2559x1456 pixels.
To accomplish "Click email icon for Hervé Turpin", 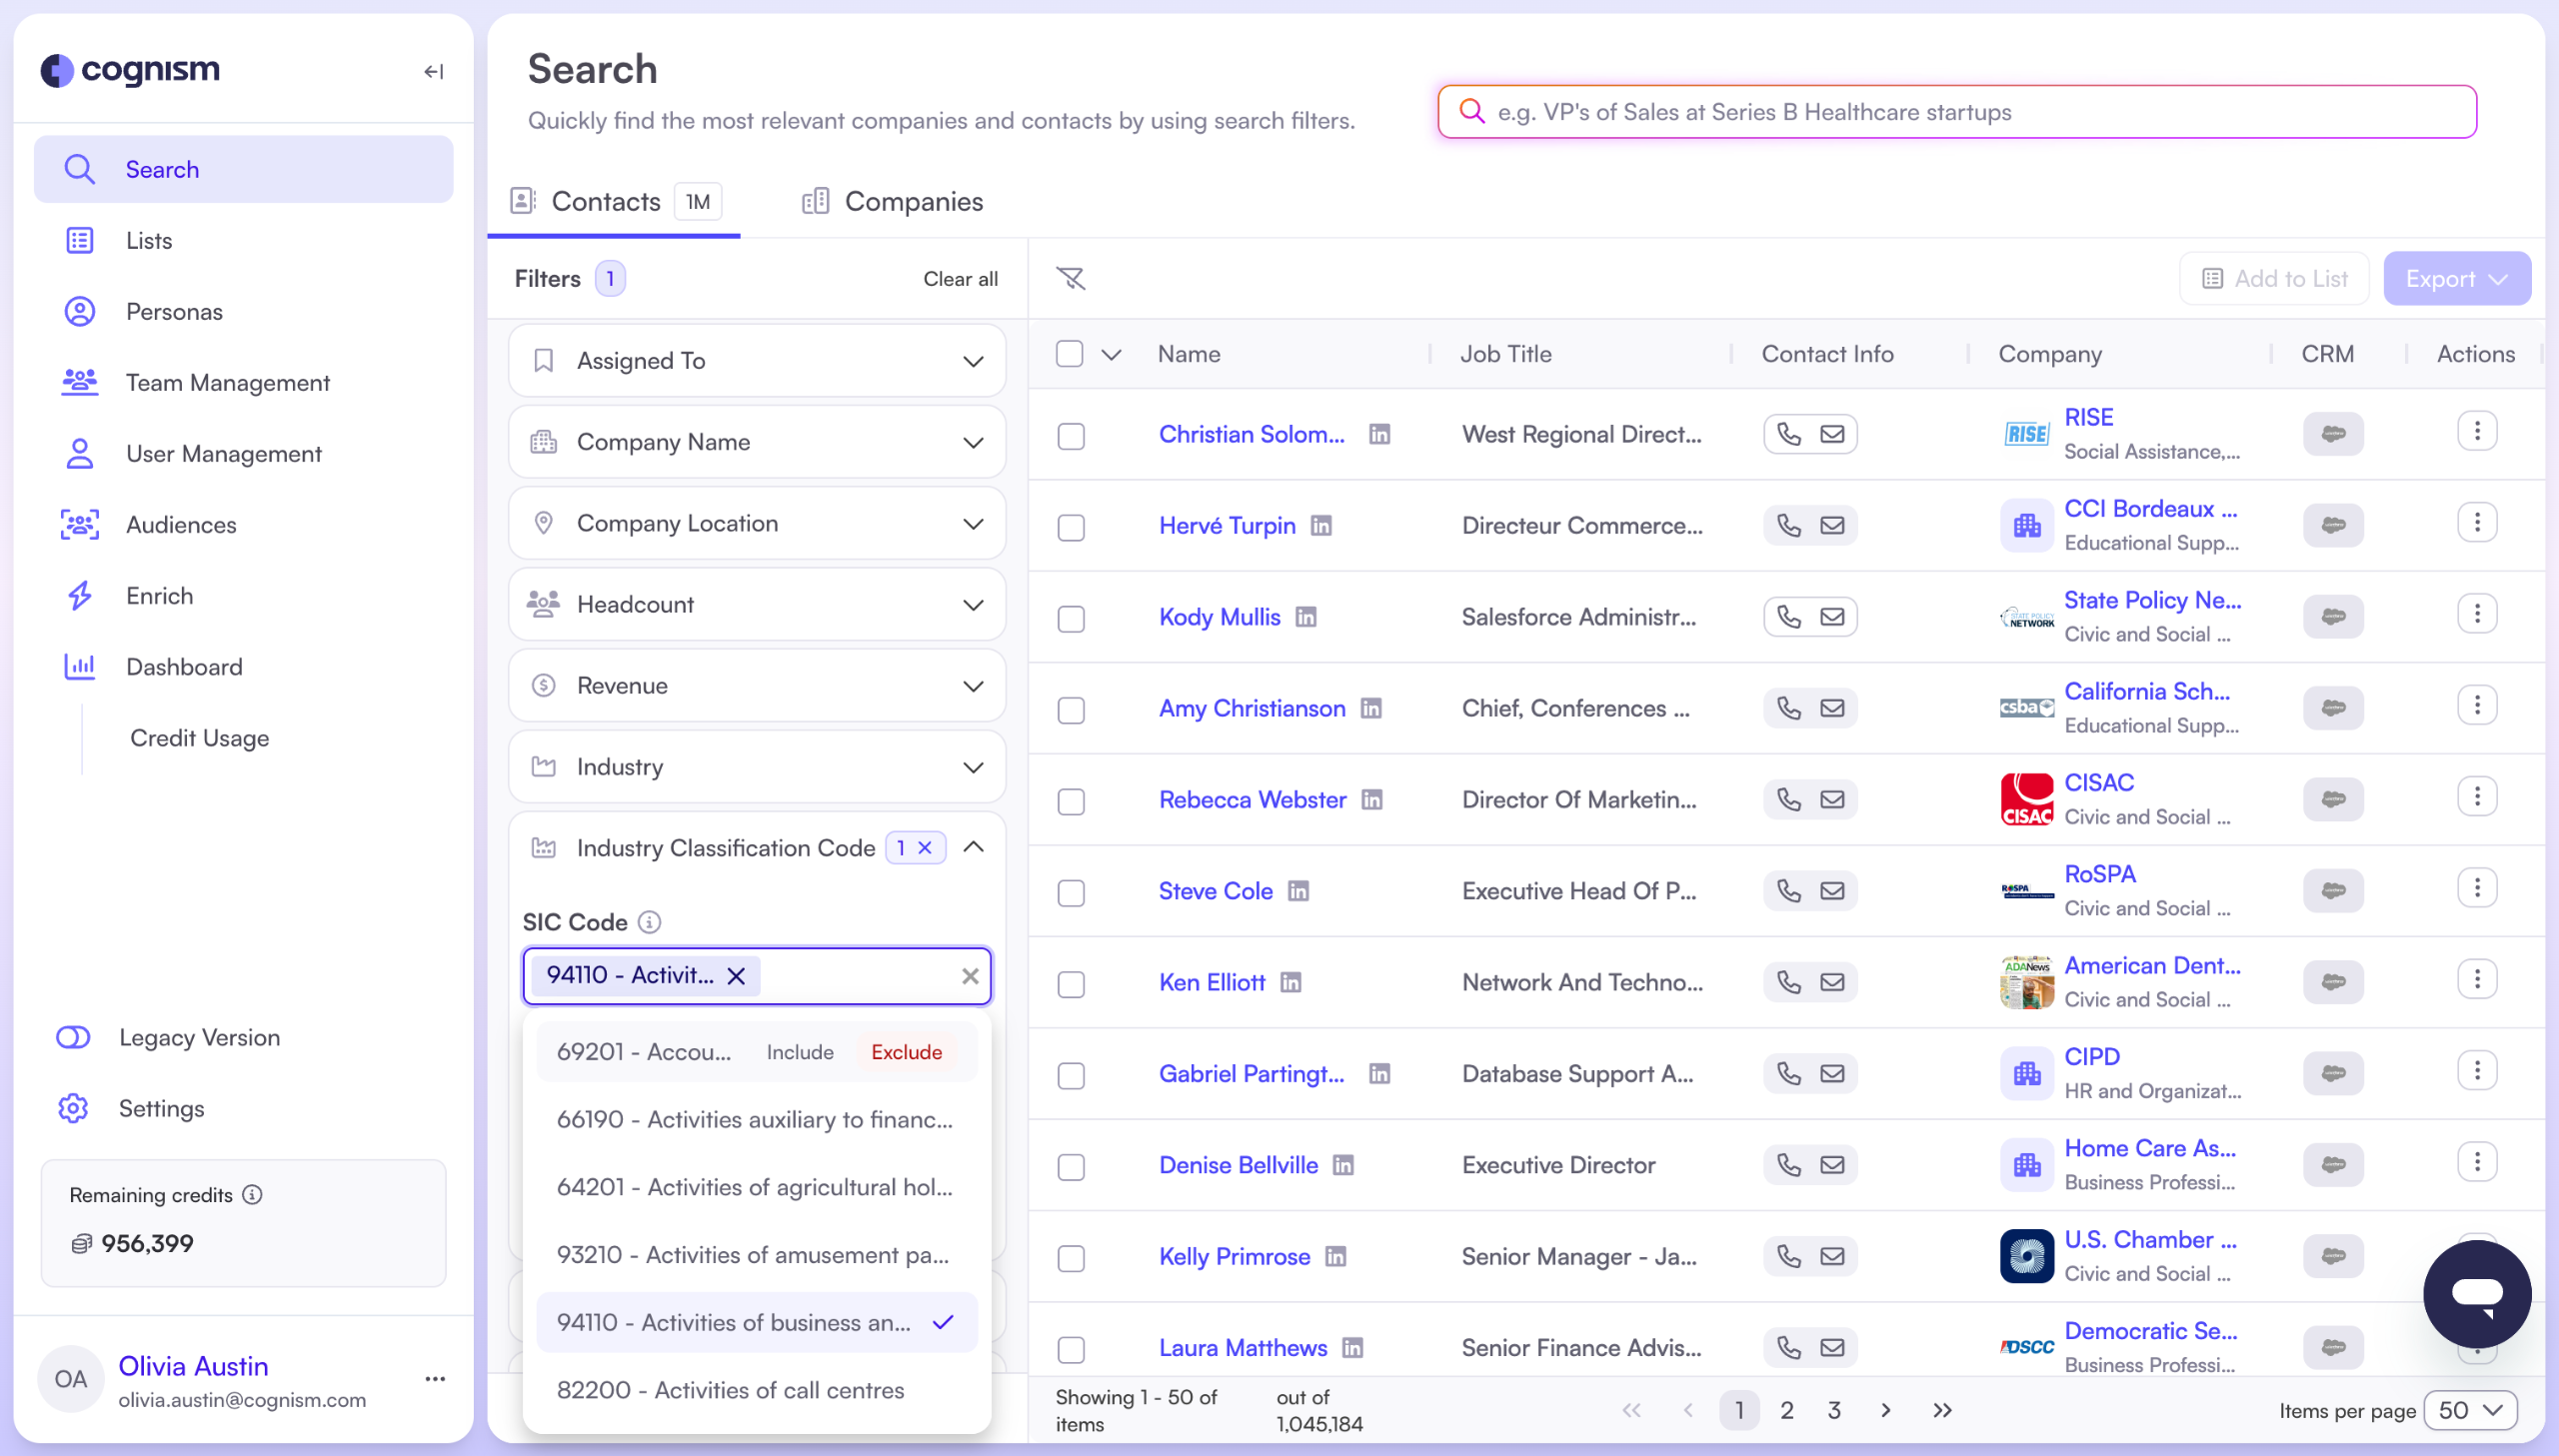I will coord(1832,525).
